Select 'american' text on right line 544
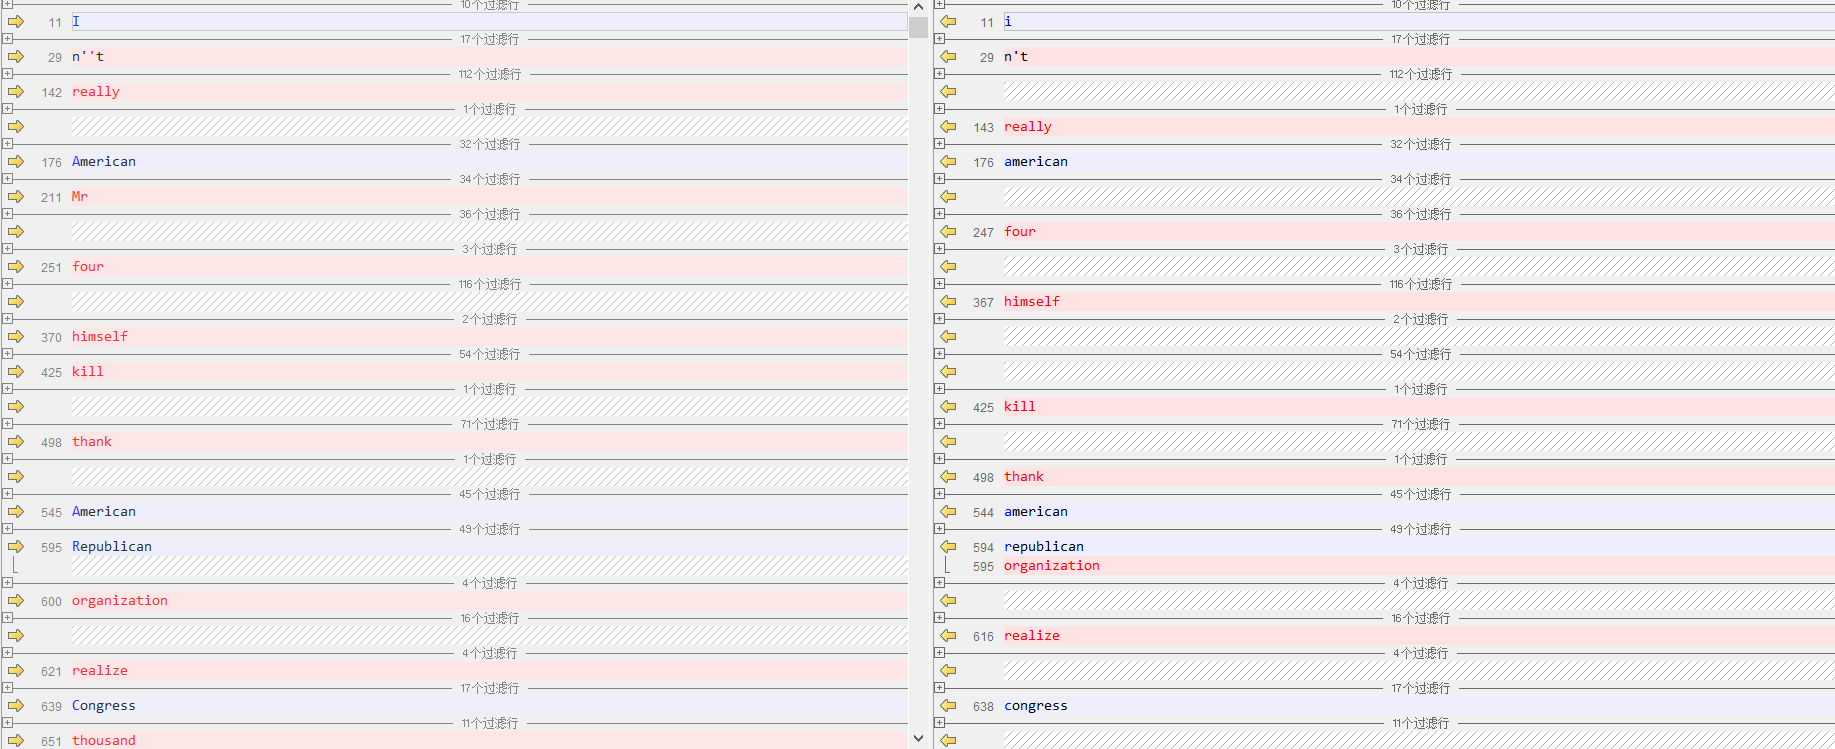 coord(1036,512)
